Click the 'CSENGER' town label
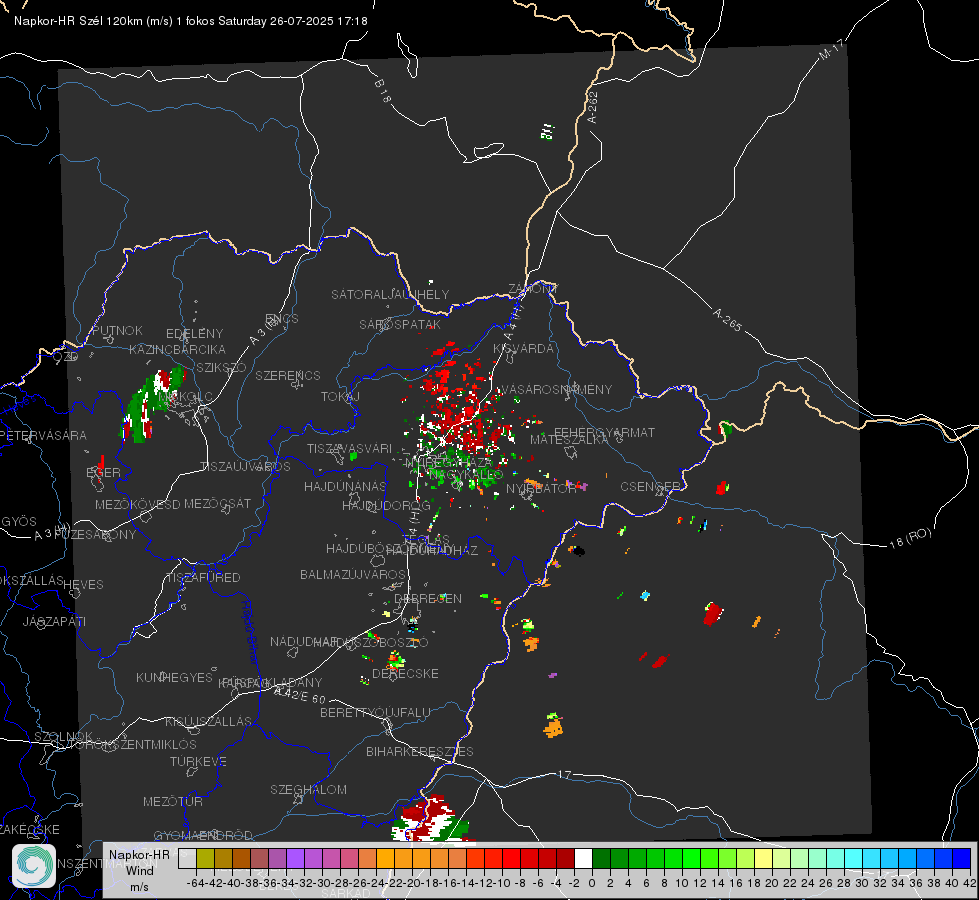The image size is (979, 900). [650, 487]
